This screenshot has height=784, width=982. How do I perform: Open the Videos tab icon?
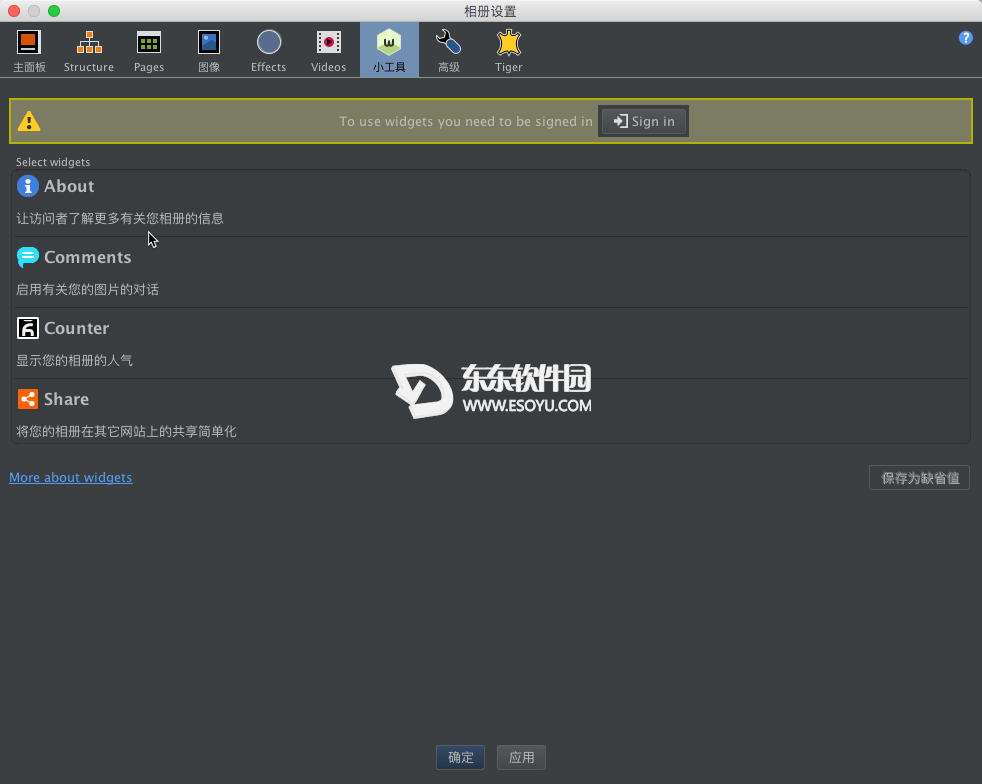point(329,43)
